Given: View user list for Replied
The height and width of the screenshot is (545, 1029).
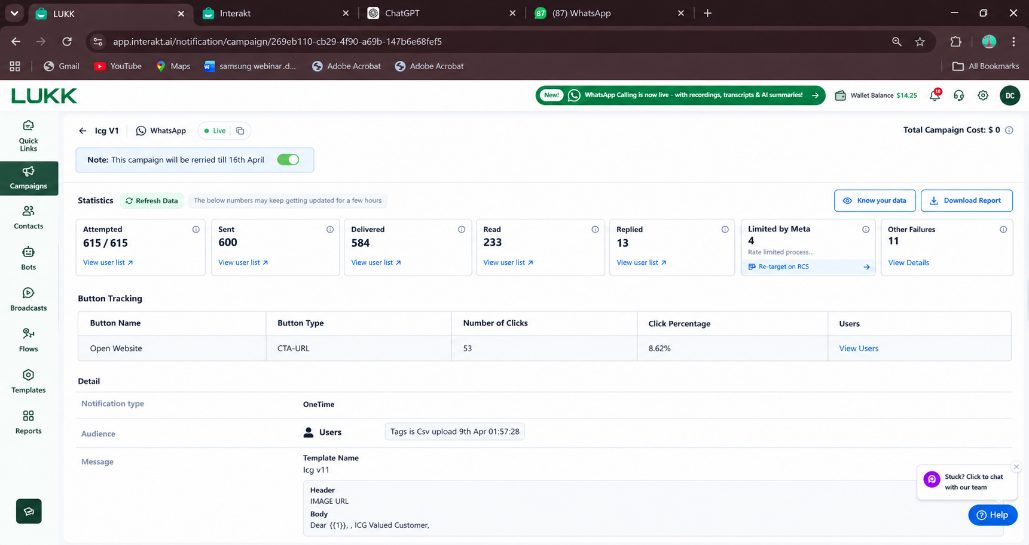Looking at the screenshot, I should (641, 263).
